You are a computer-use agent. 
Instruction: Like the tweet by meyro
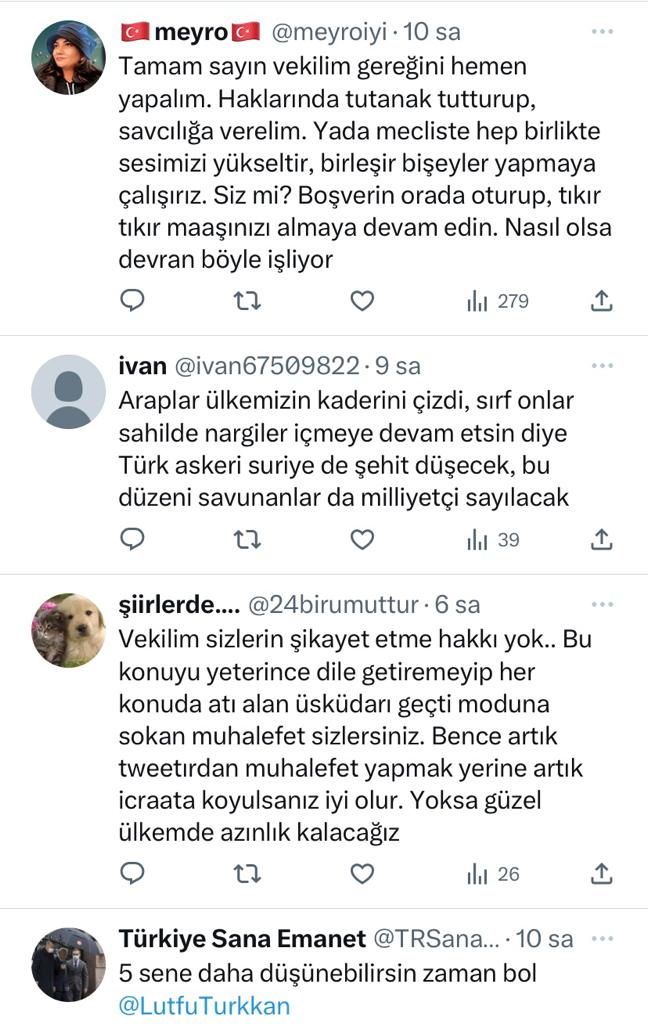click(x=362, y=300)
